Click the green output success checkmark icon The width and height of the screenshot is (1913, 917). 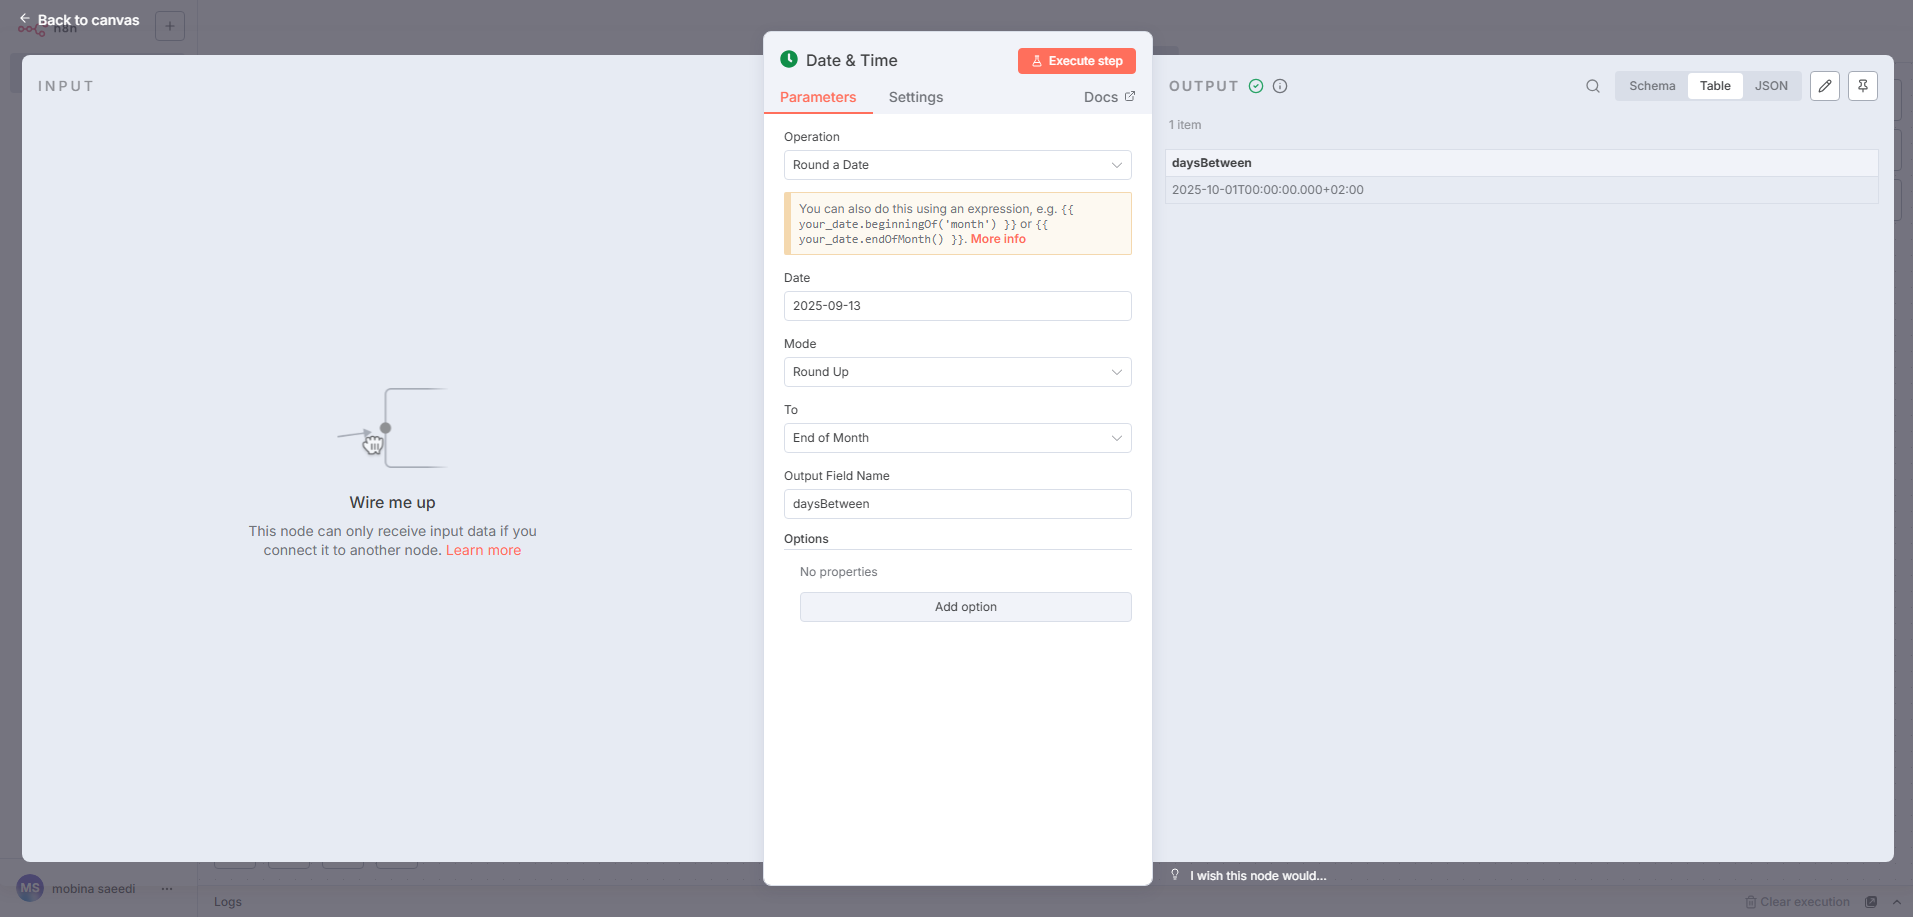1256,86
